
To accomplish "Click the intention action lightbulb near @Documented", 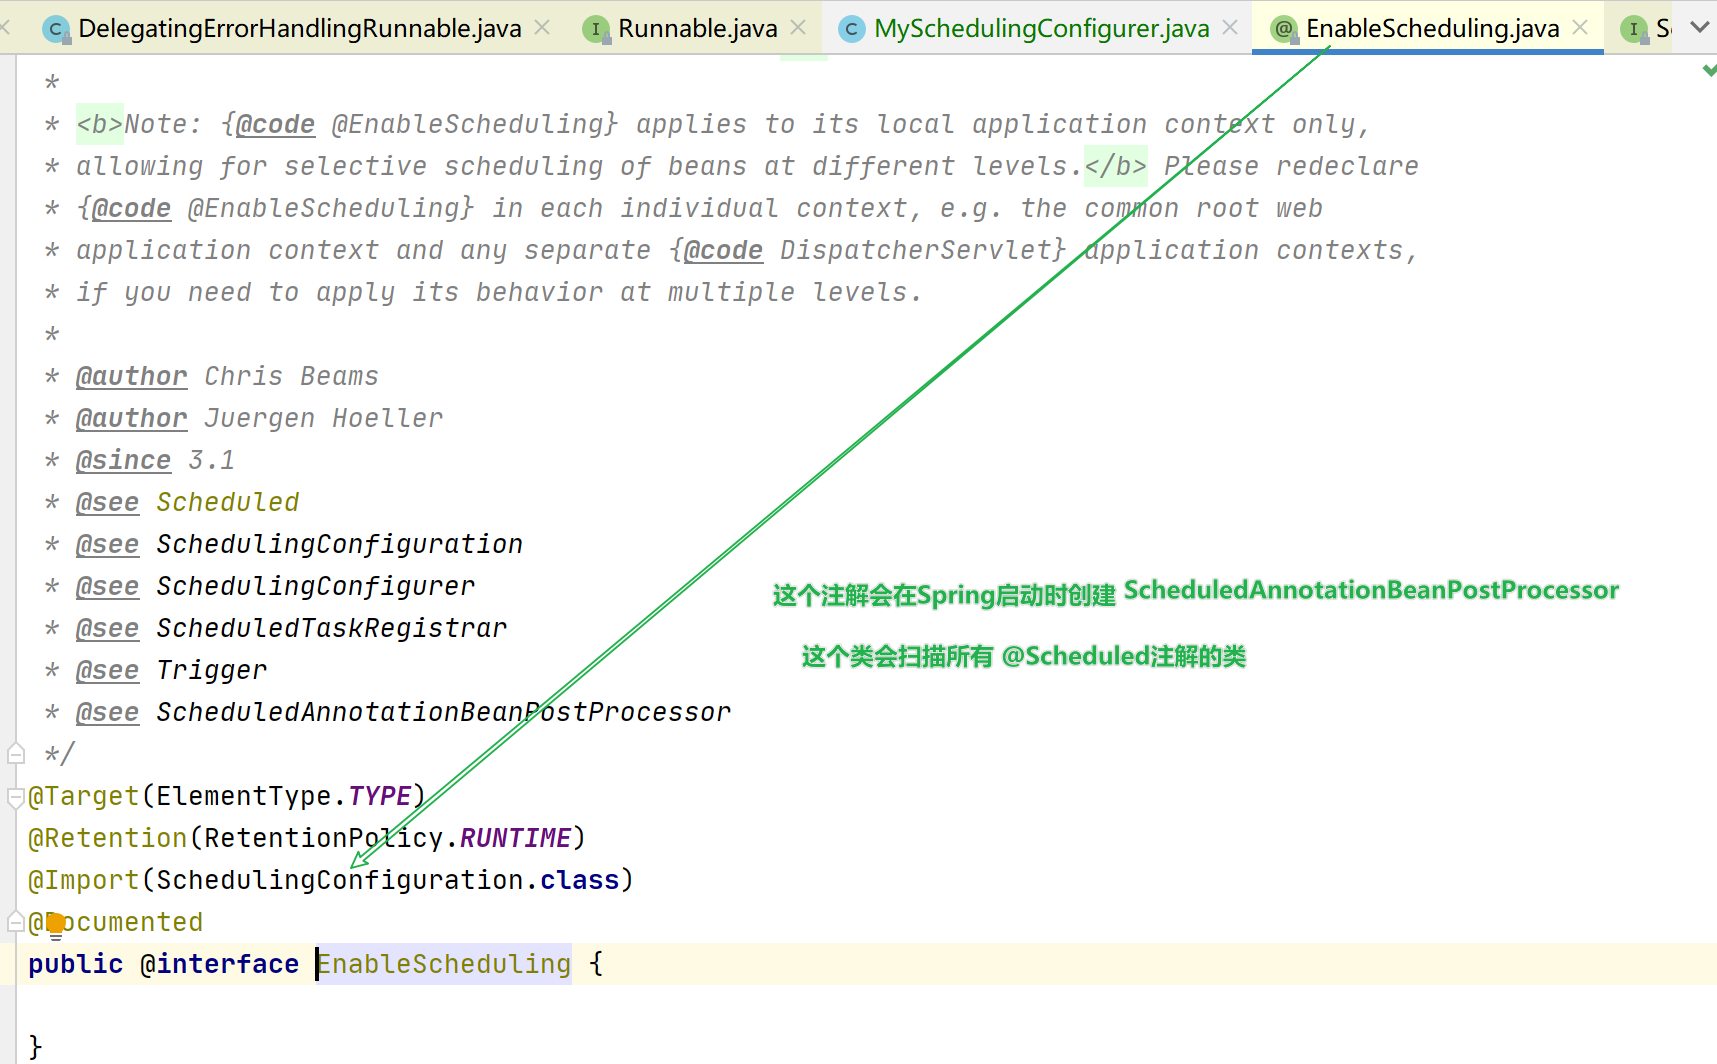I will [55, 921].
